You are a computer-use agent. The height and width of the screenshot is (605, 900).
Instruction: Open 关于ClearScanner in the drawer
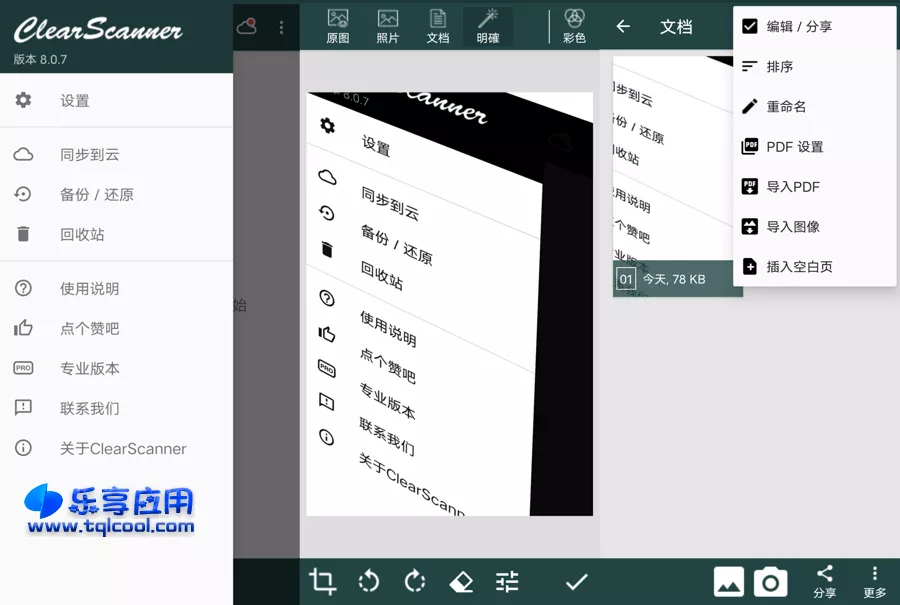pos(117,448)
